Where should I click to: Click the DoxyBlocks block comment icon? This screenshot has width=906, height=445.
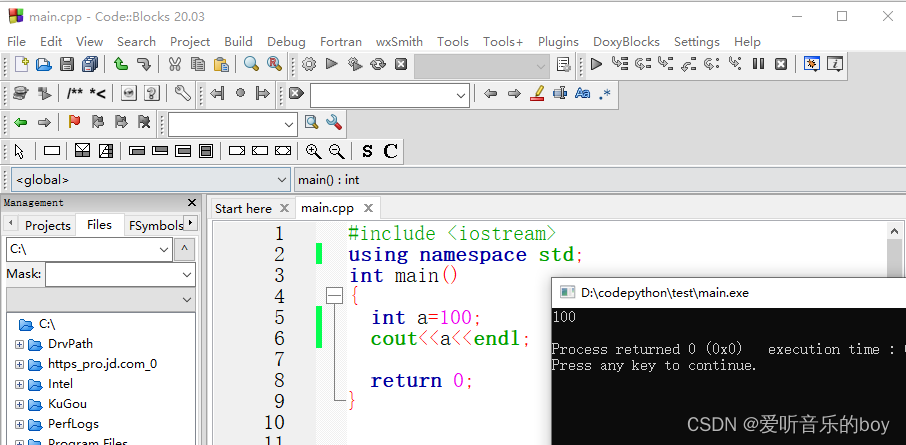click(75, 93)
